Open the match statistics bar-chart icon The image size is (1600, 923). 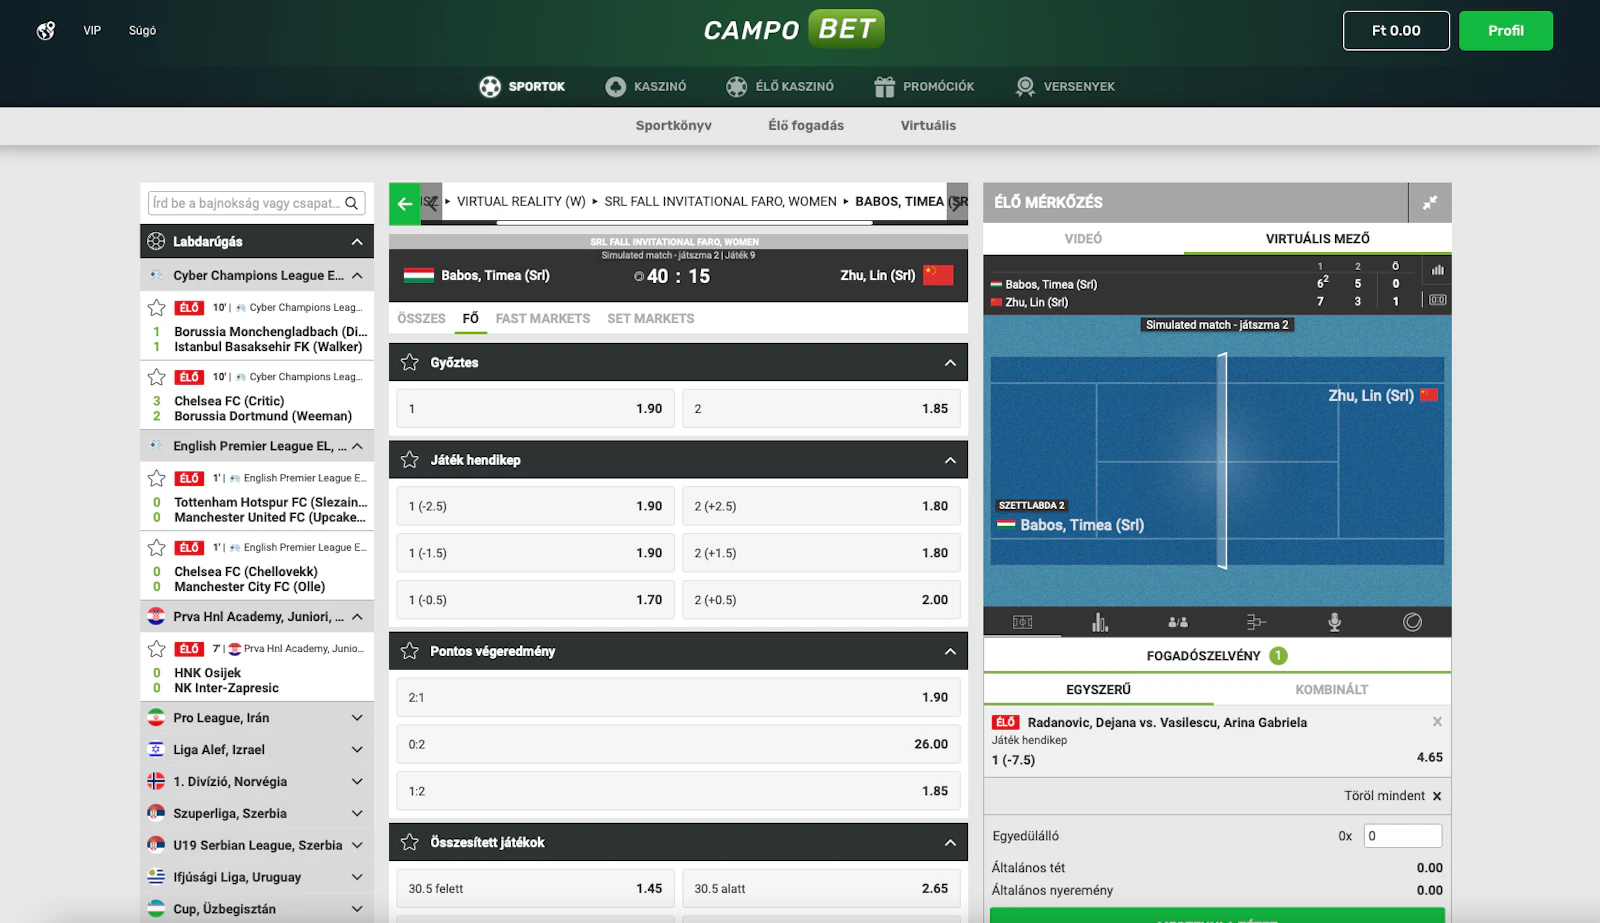1100,621
